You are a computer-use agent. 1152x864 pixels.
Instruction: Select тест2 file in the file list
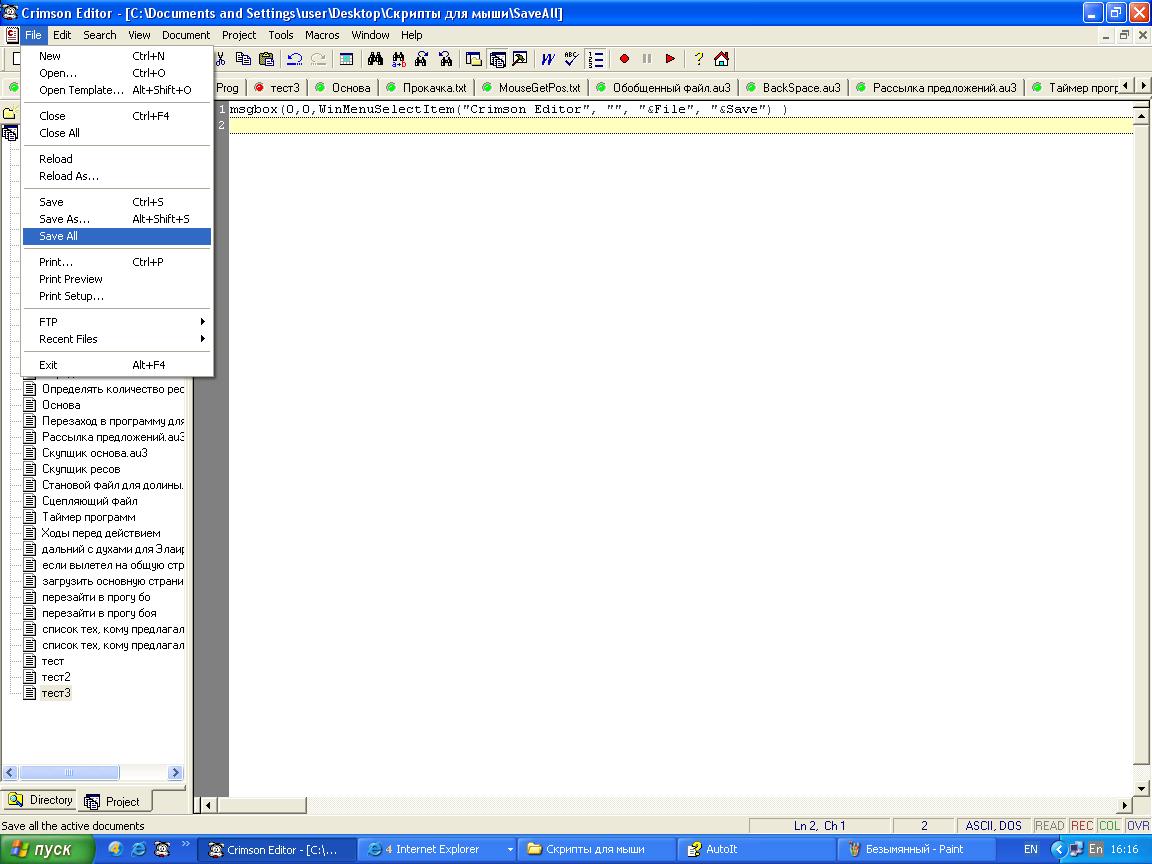(x=56, y=677)
